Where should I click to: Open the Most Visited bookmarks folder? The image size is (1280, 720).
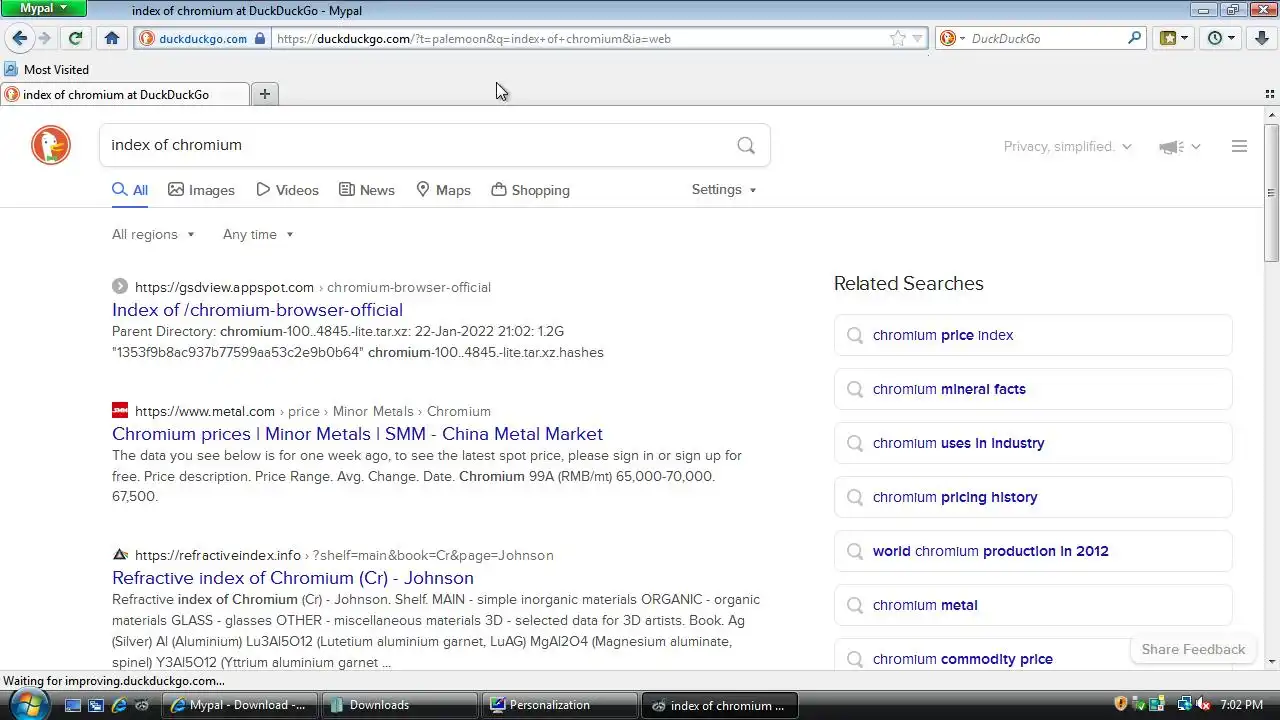coord(47,69)
